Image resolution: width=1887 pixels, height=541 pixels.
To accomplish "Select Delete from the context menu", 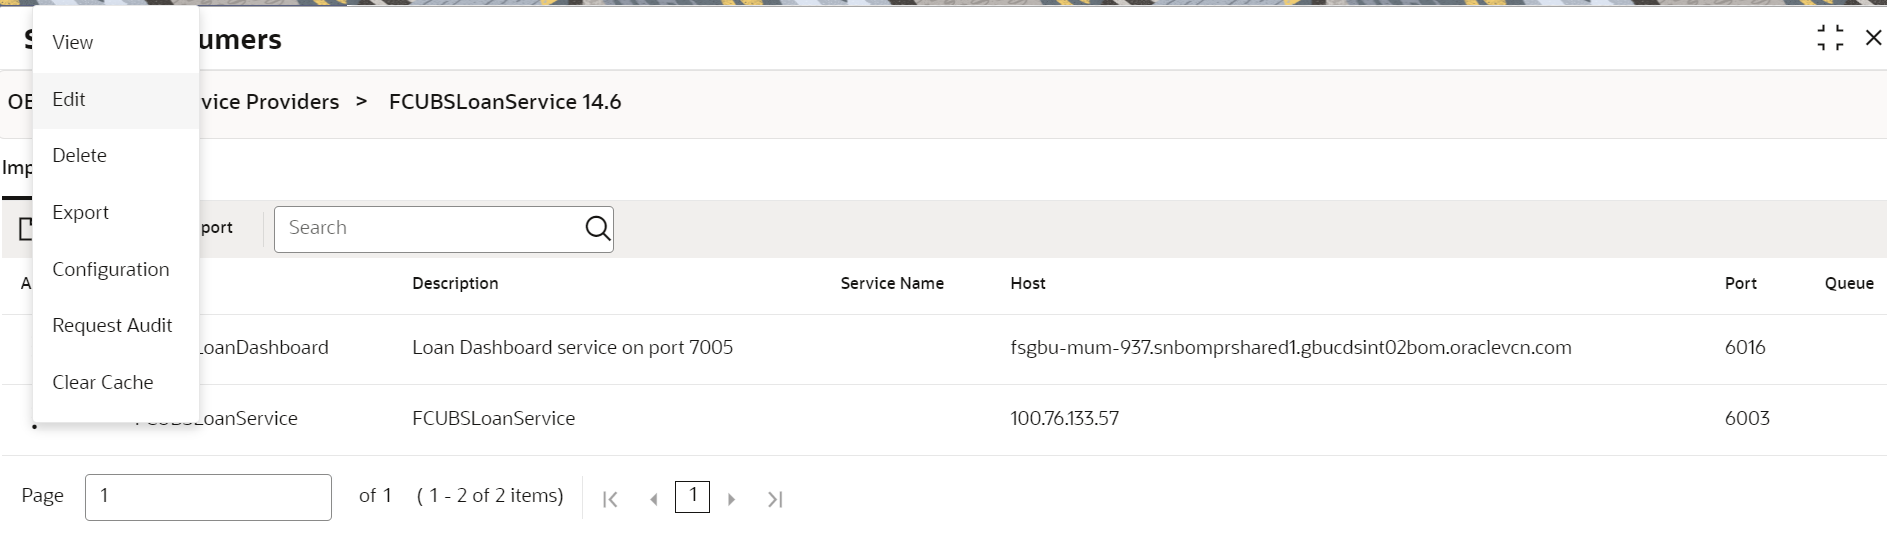I will 79,156.
